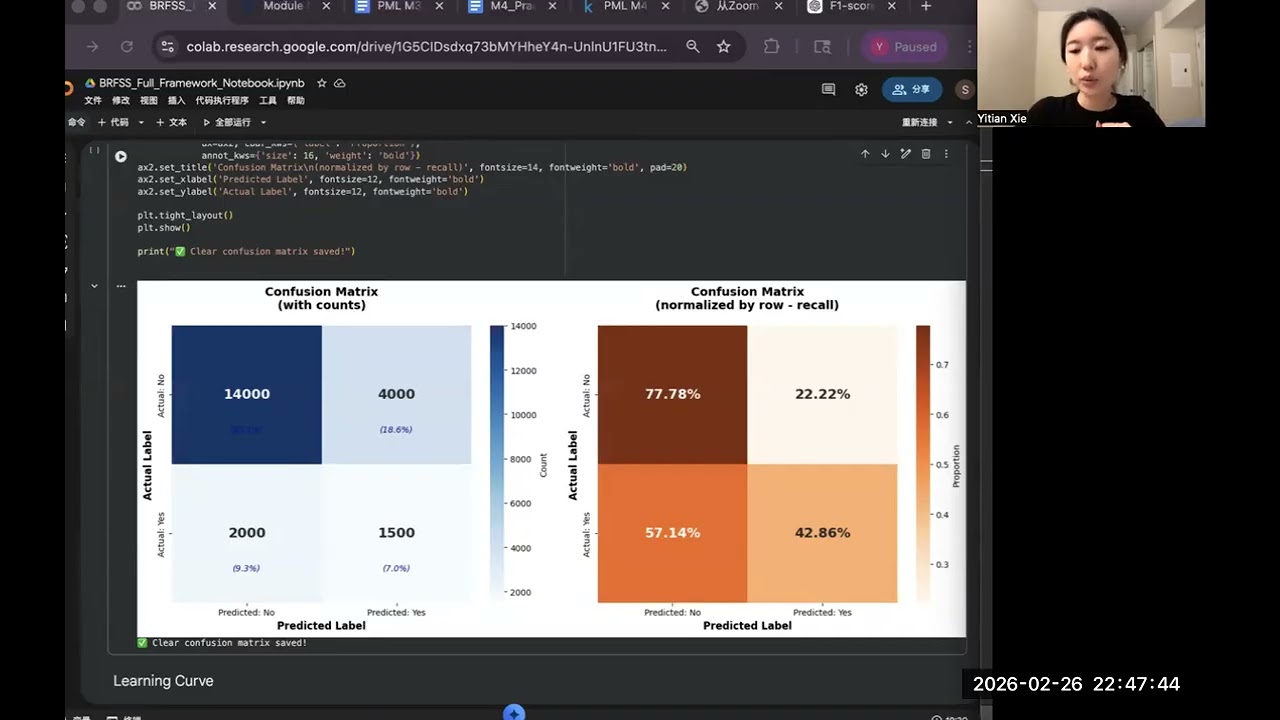
Task: Open output cell options ellipsis
Action: (121, 286)
